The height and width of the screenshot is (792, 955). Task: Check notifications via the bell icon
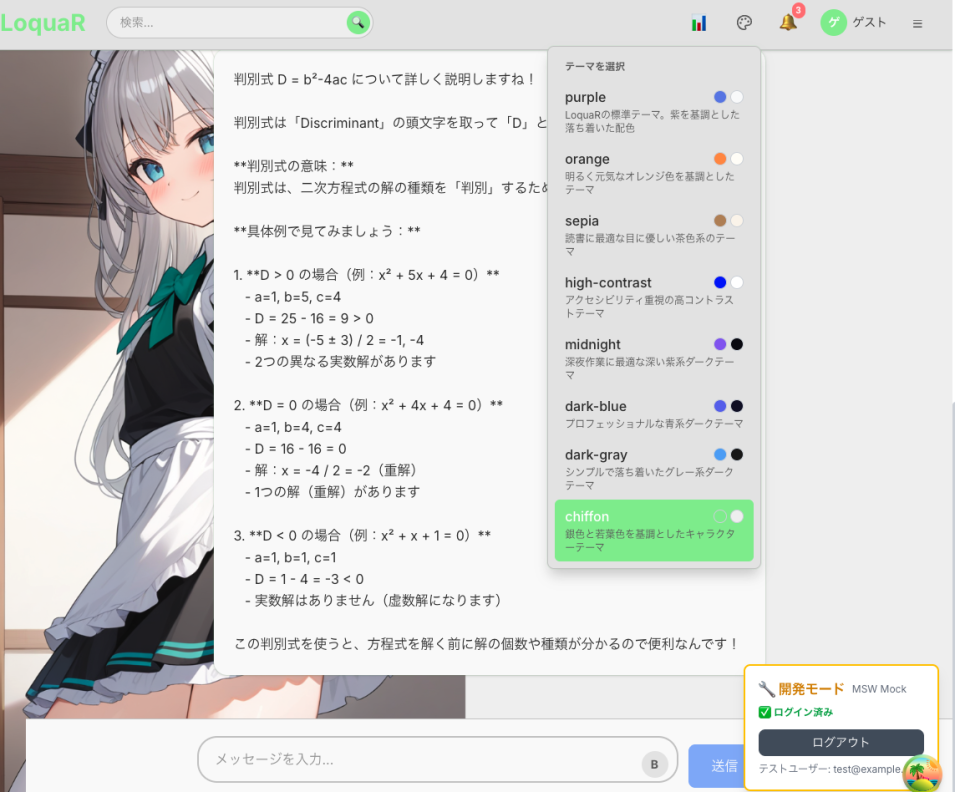[x=787, y=22]
